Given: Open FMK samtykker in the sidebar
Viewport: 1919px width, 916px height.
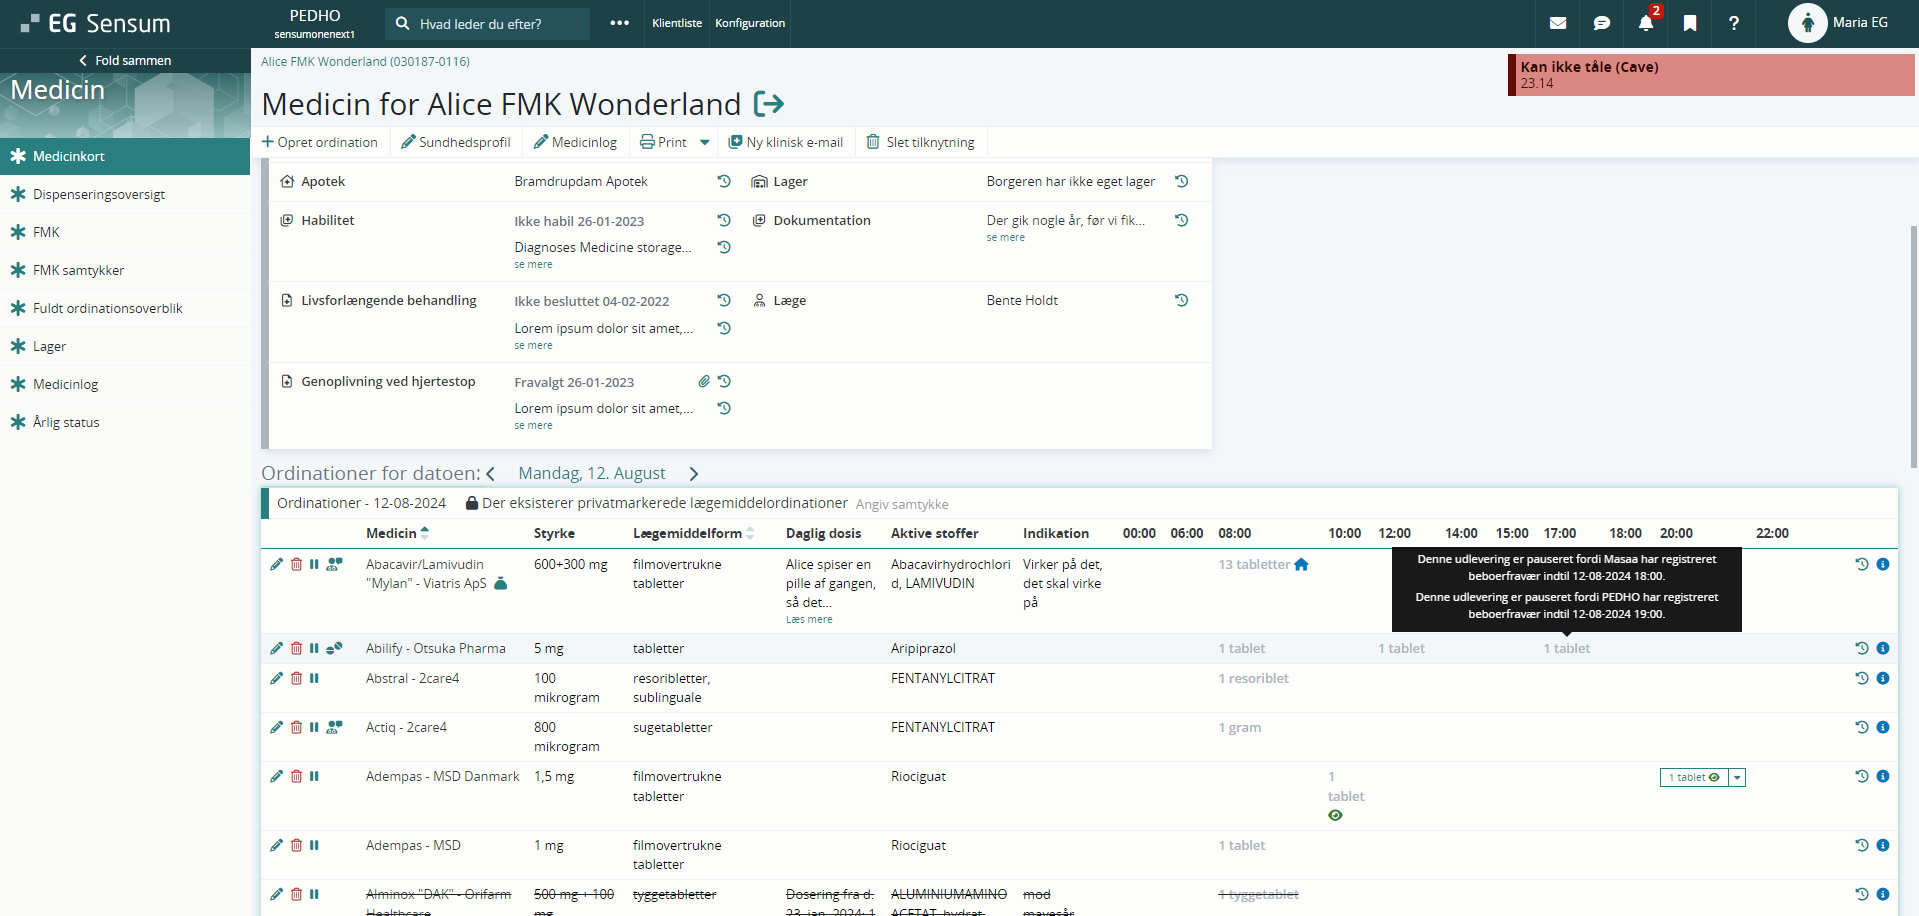Looking at the screenshot, I should pos(125,270).
